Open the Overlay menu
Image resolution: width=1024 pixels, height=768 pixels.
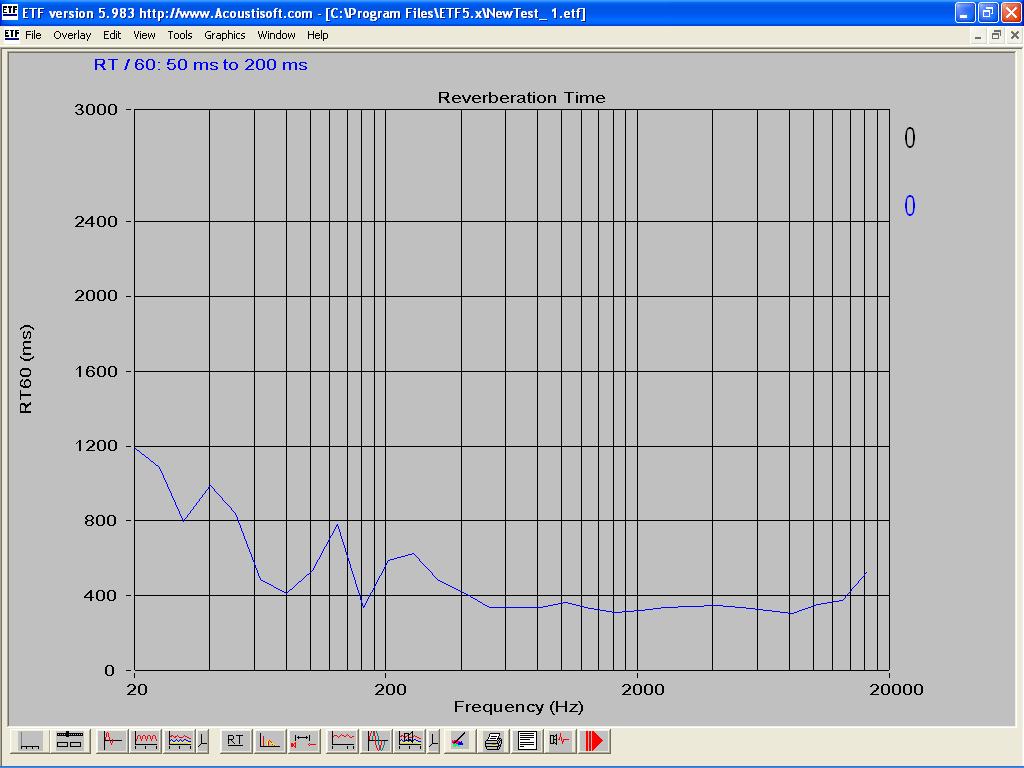pyautogui.click(x=72, y=35)
